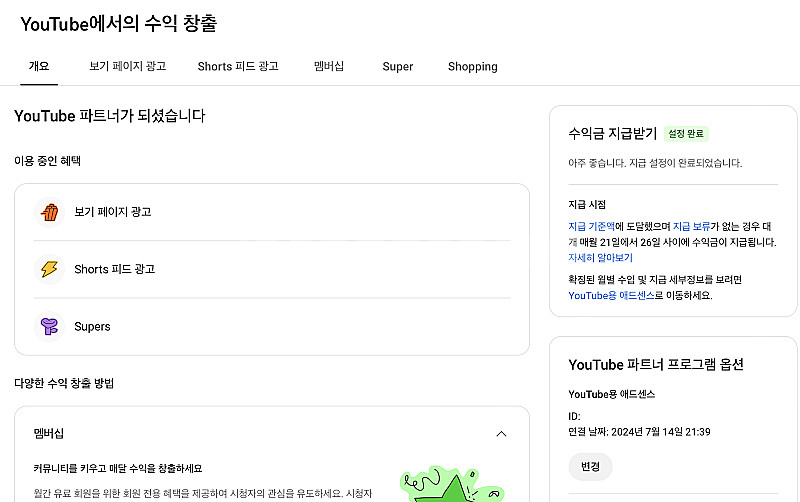Viewport: 800px width, 502px height.
Task: Click the YouTube 파트너 프로그램 옵션 heading
Action: [x=656, y=365]
